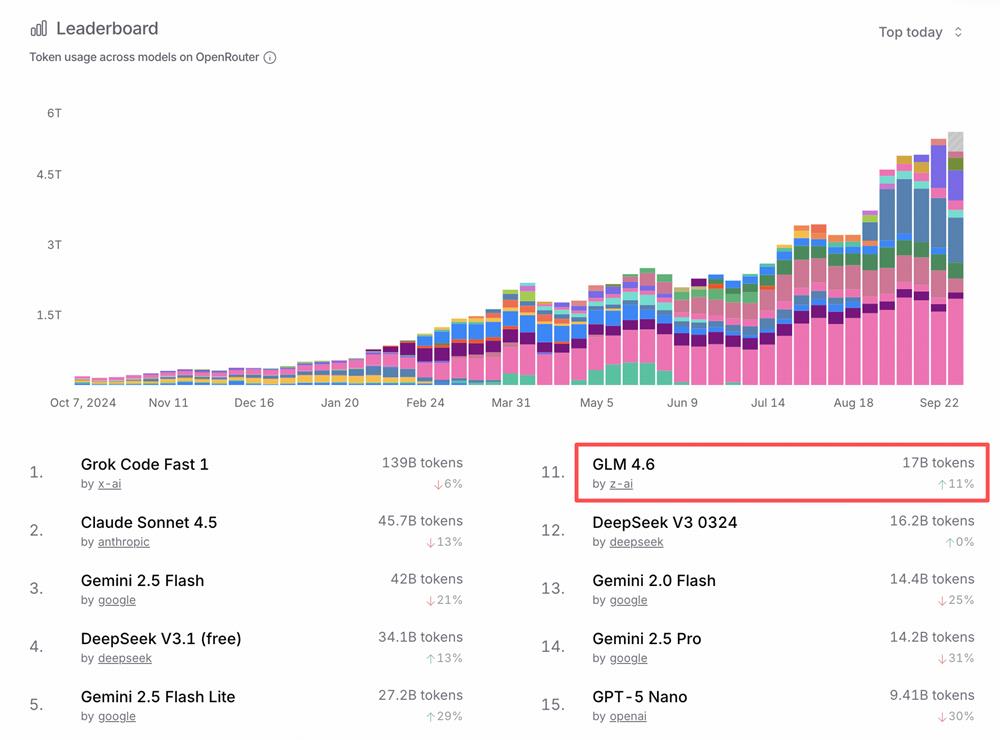
Task: Click the info icon beside token usage subtitle
Action: 270,58
